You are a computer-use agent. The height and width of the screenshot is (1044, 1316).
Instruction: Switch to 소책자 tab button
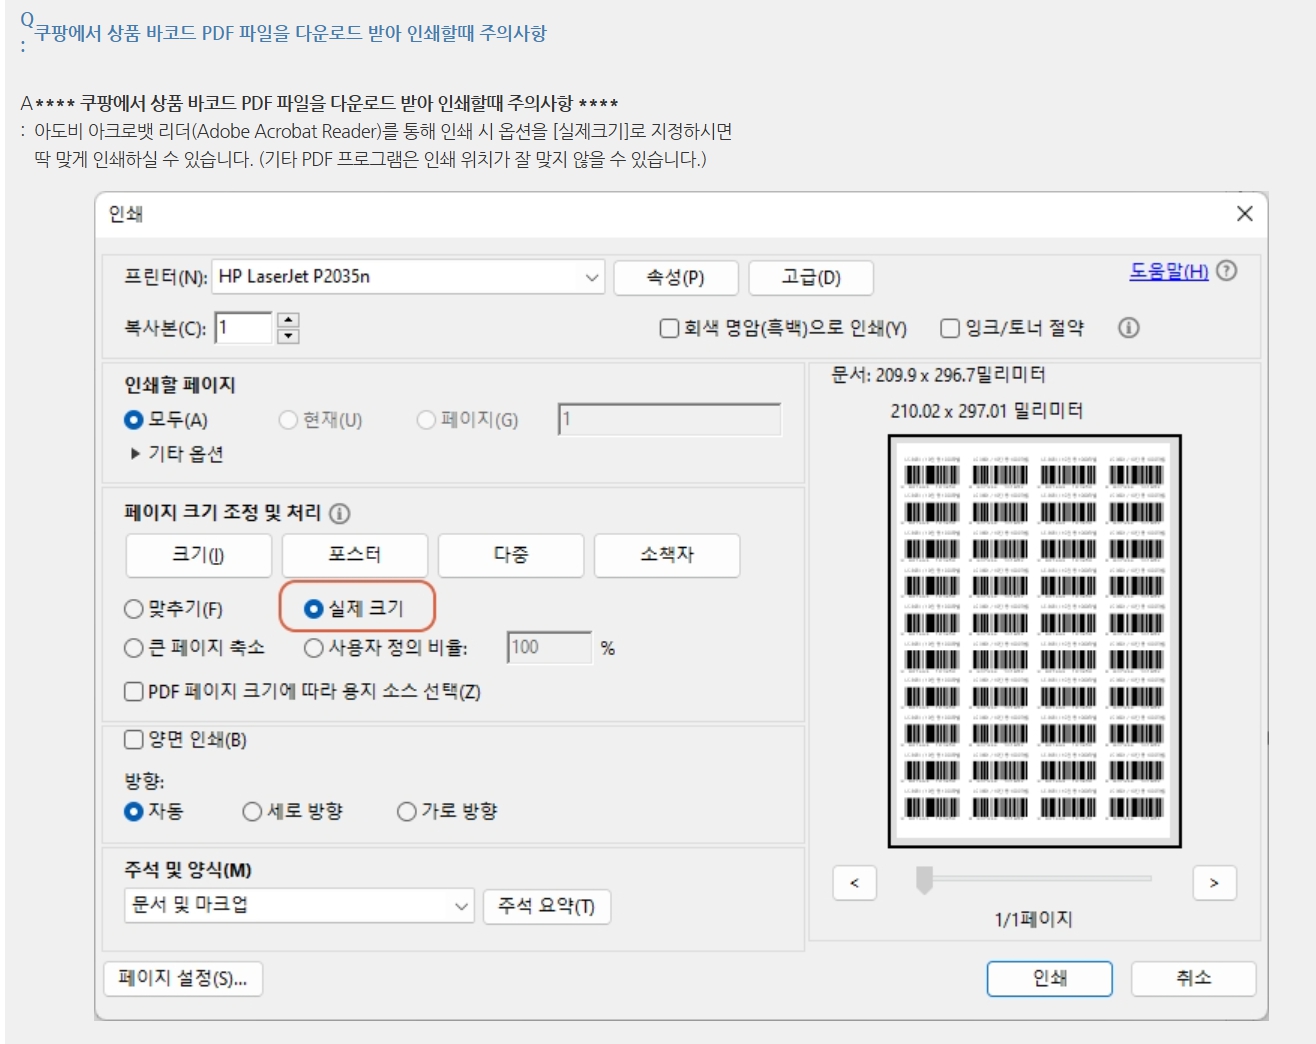[x=667, y=555]
